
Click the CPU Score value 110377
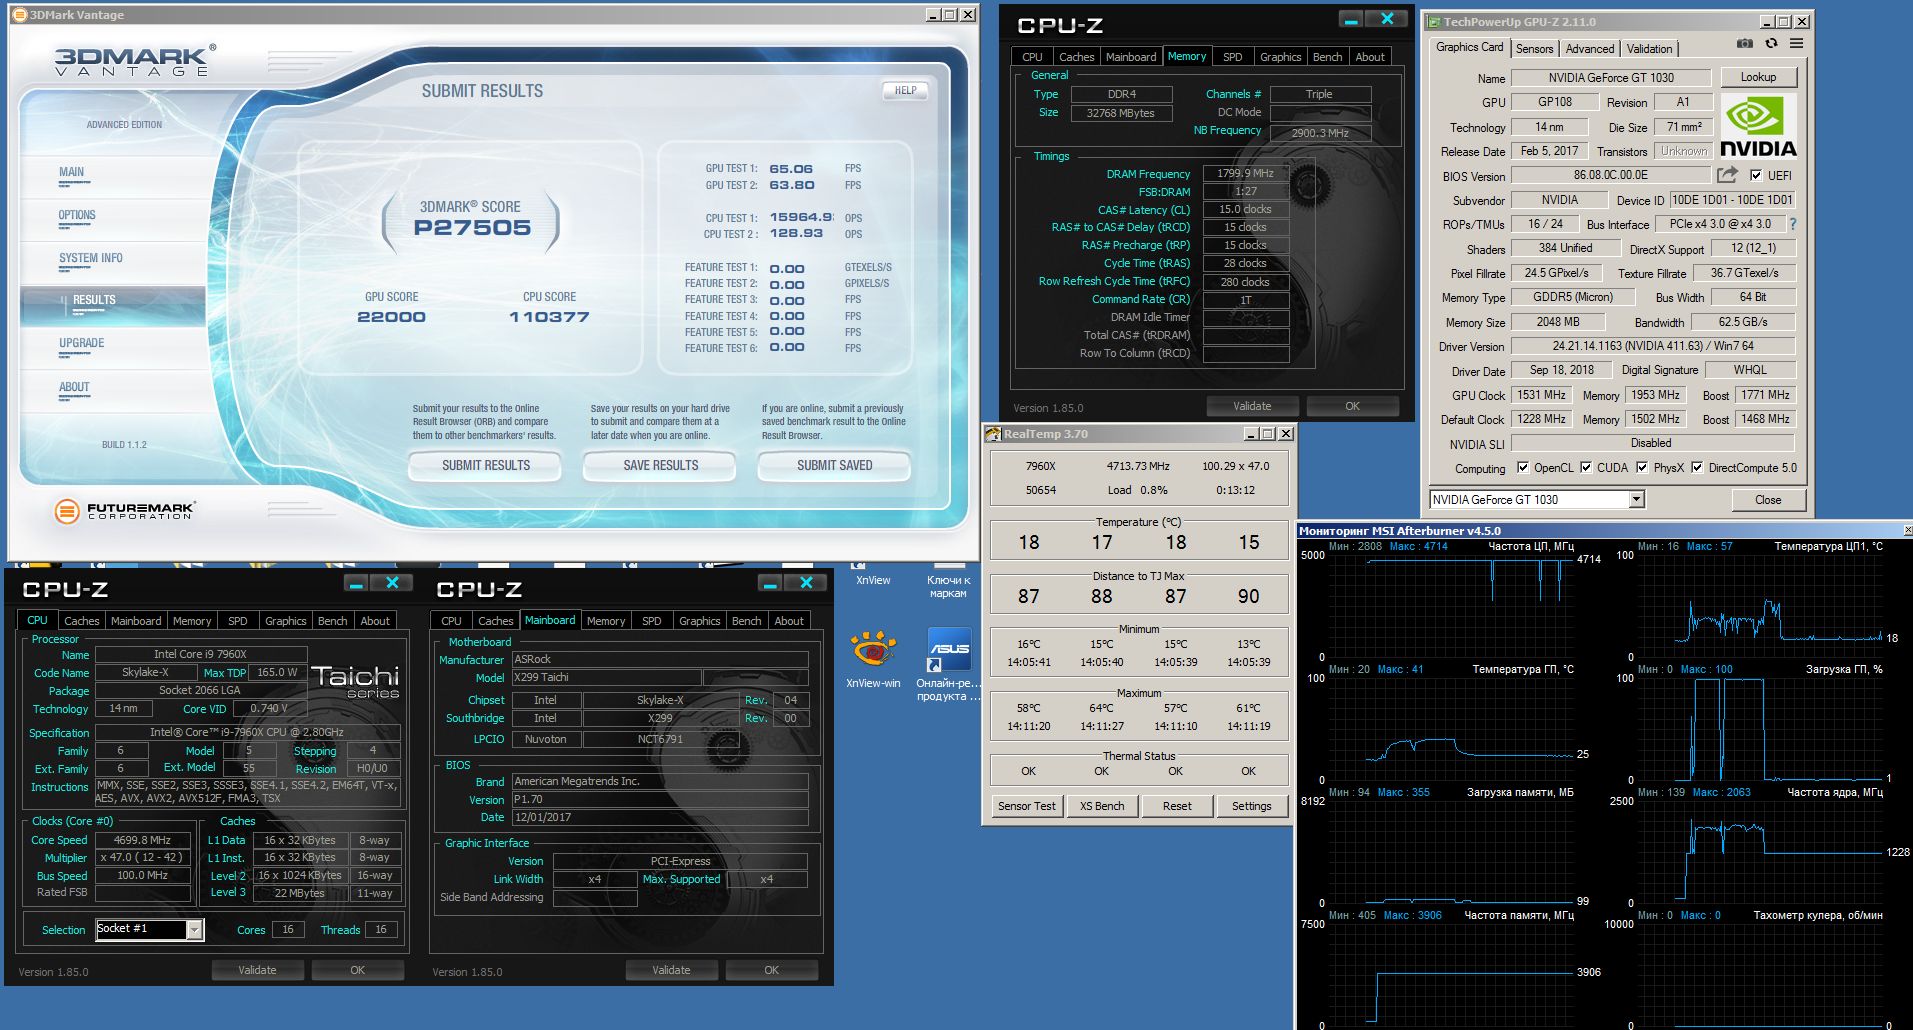549,317
